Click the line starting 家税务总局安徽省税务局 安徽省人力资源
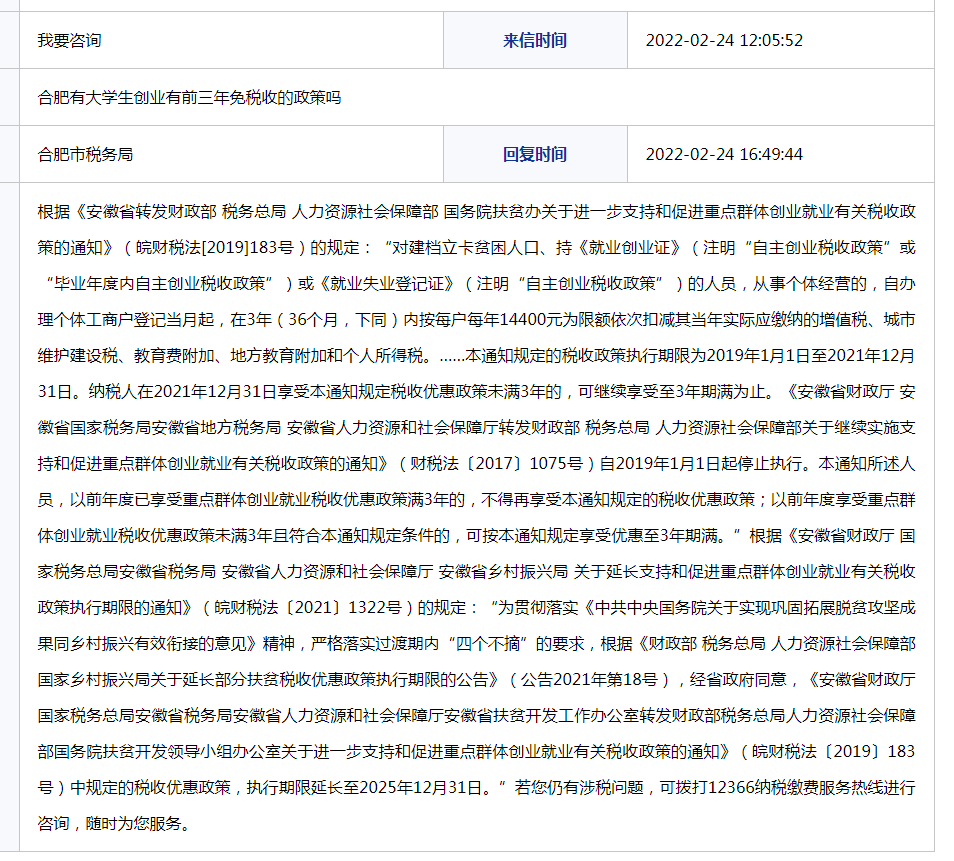Screen dimensions: 954x861 [476, 571]
